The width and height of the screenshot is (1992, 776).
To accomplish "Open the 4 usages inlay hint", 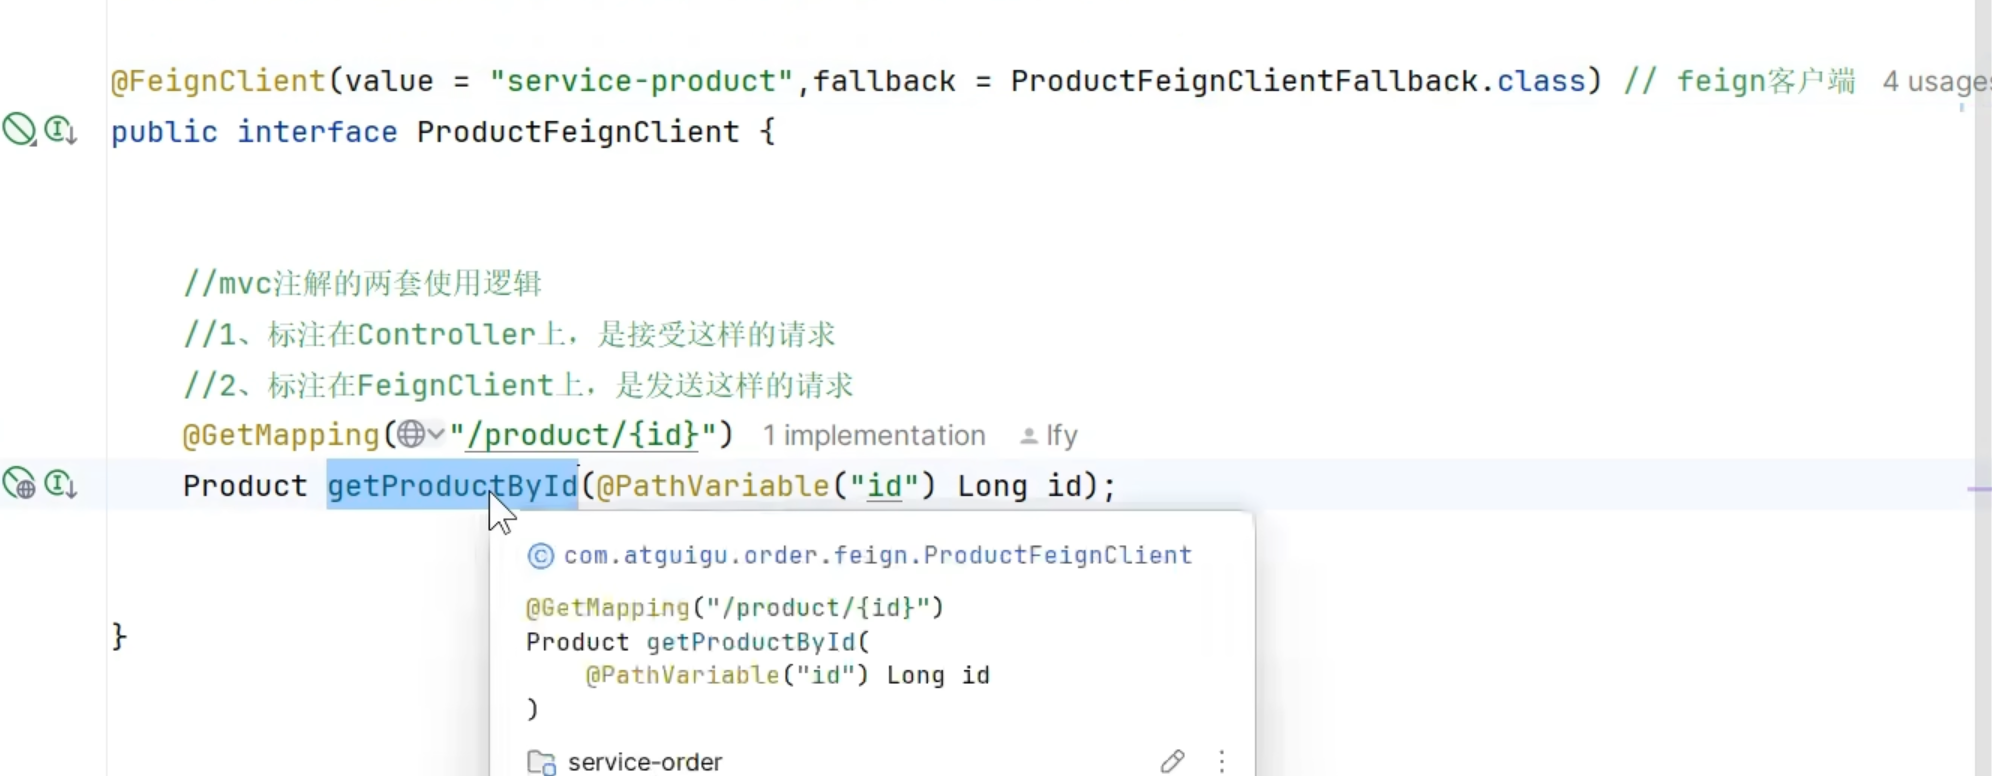I will click(1933, 82).
